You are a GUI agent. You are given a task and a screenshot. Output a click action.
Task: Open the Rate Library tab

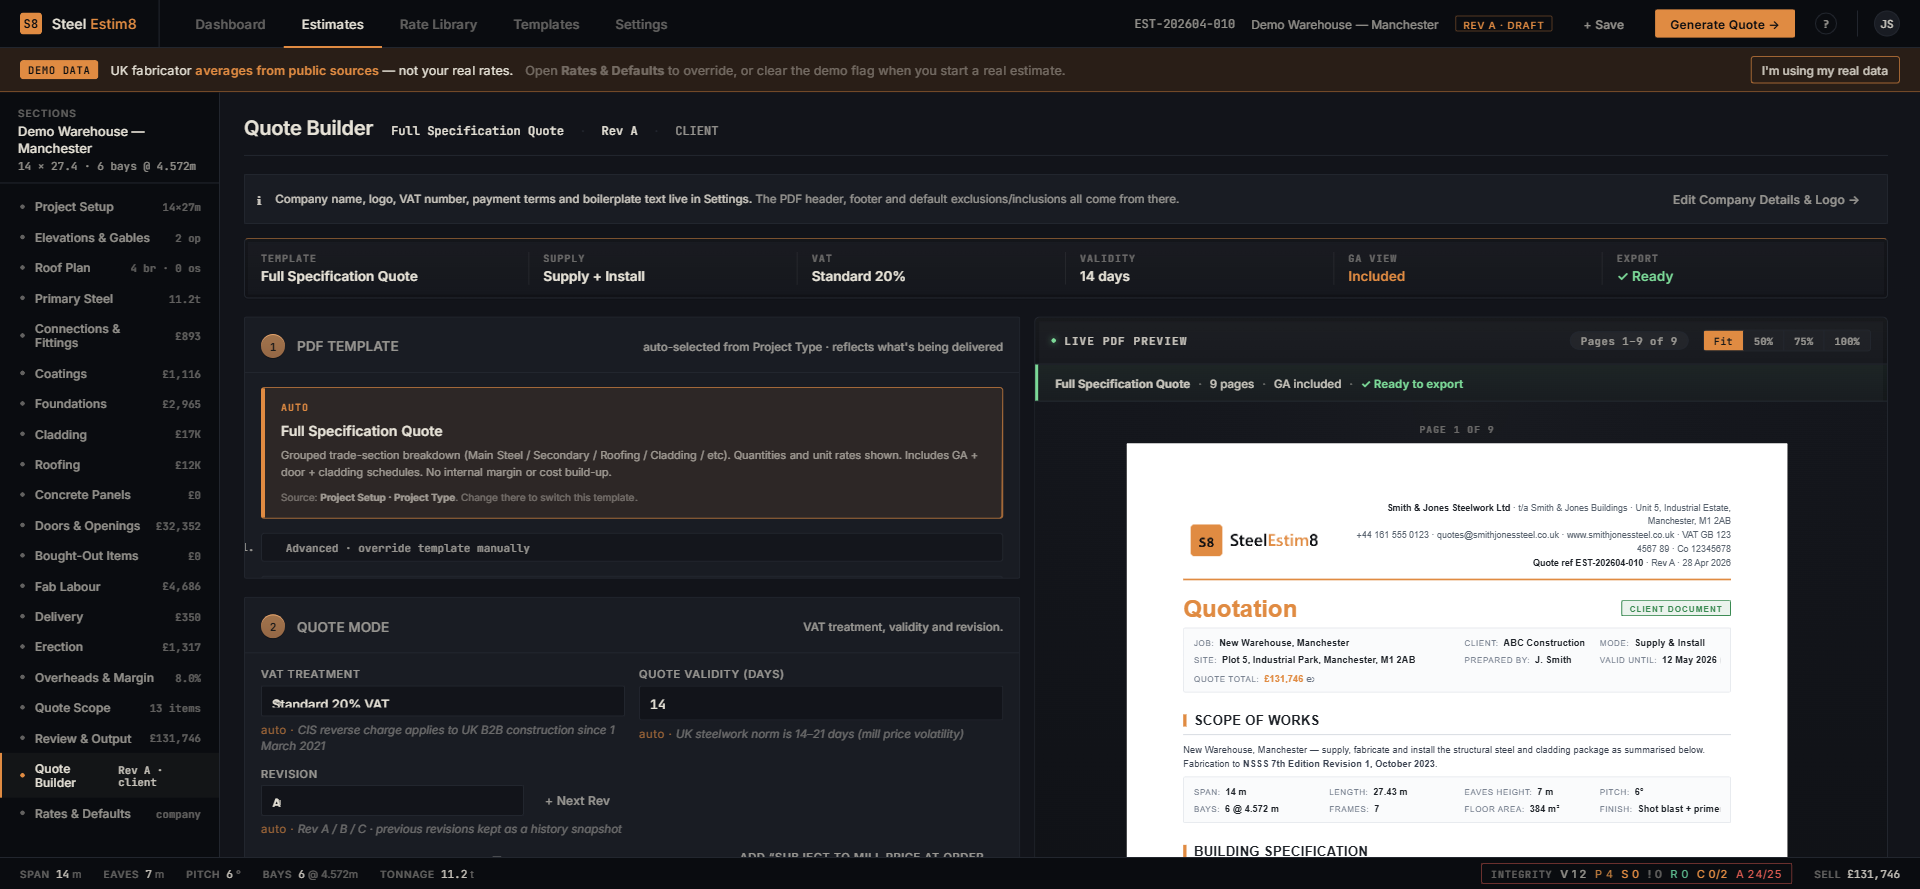click(438, 24)
